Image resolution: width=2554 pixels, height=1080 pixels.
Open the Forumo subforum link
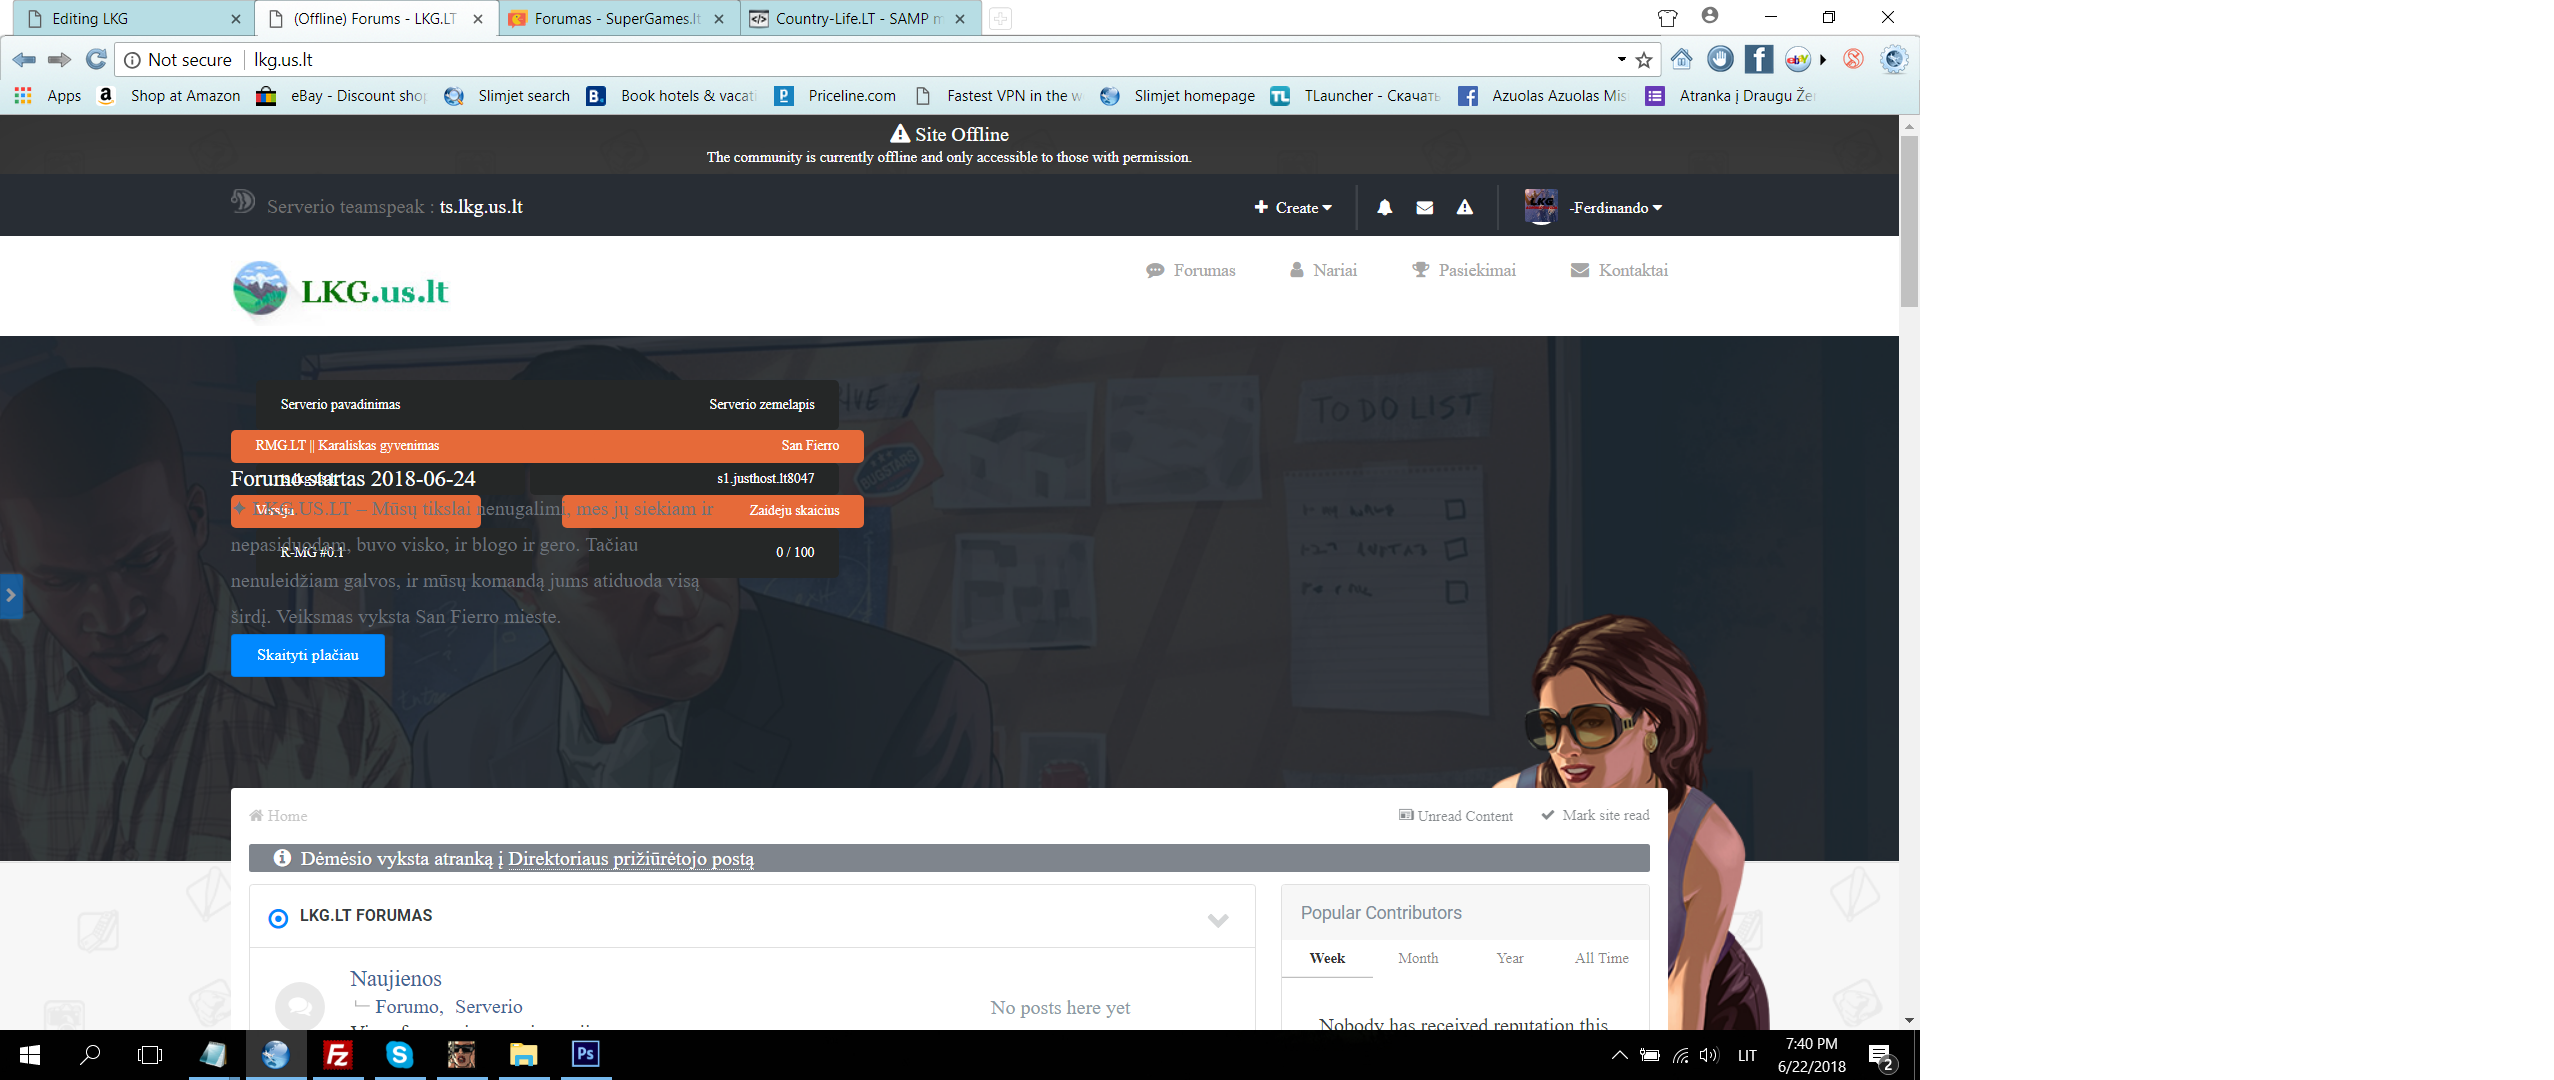point(407,1007)
